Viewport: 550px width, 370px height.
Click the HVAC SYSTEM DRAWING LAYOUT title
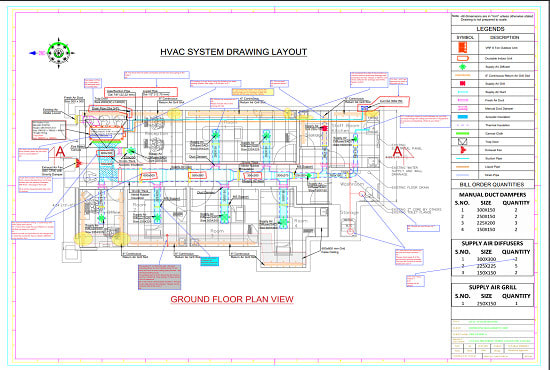234,52
